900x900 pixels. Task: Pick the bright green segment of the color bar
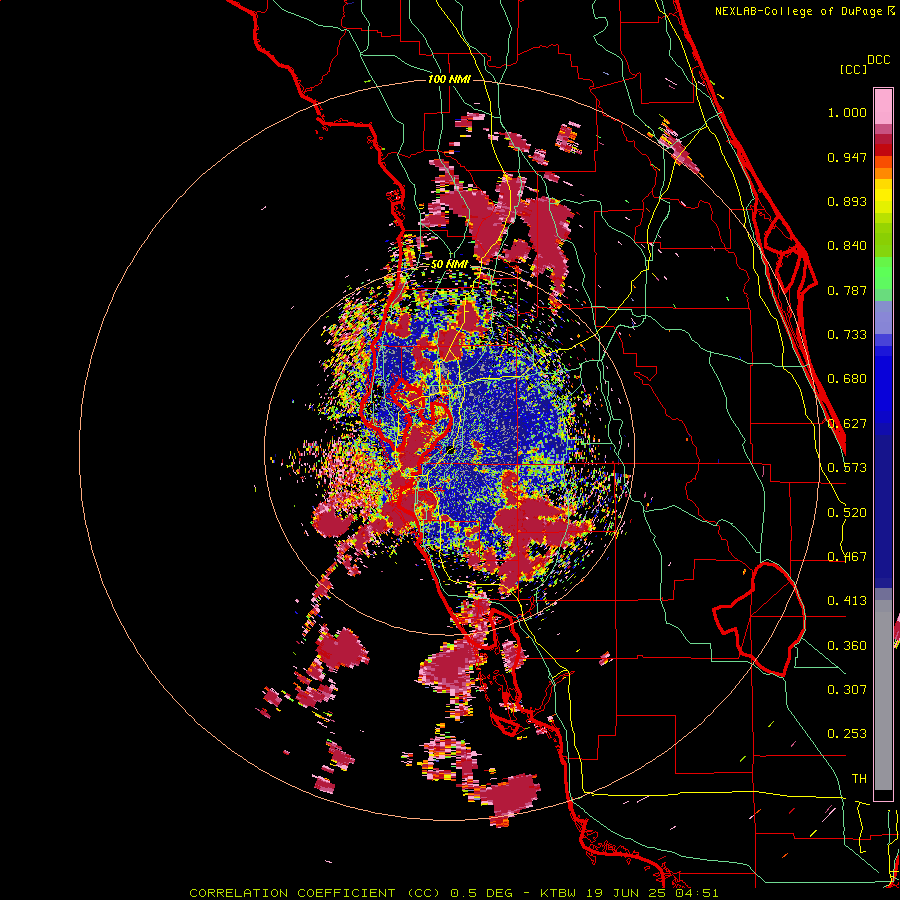click(x=883, y=273)
